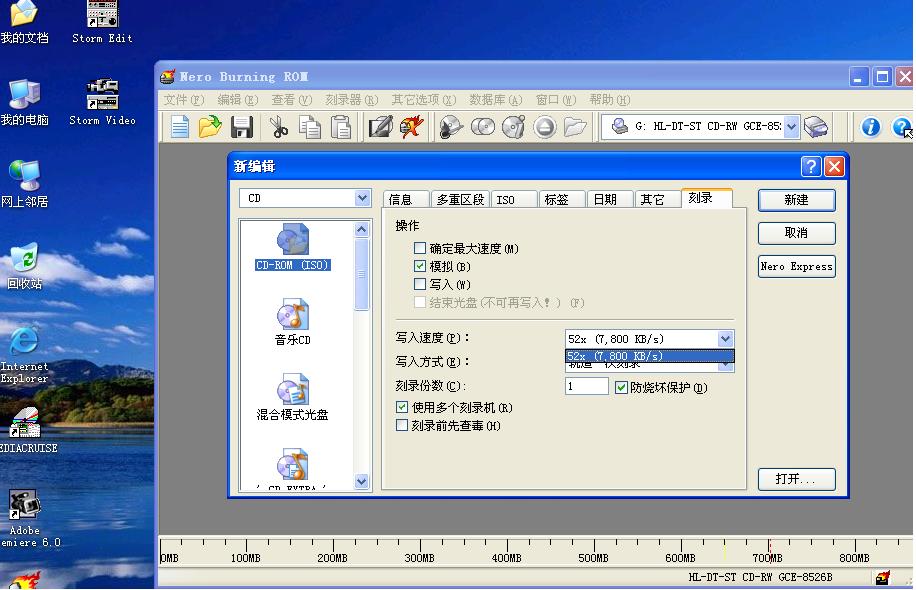Open 窗口 menu
Screen dimensions: 916x590
click(x=556, y=100)
